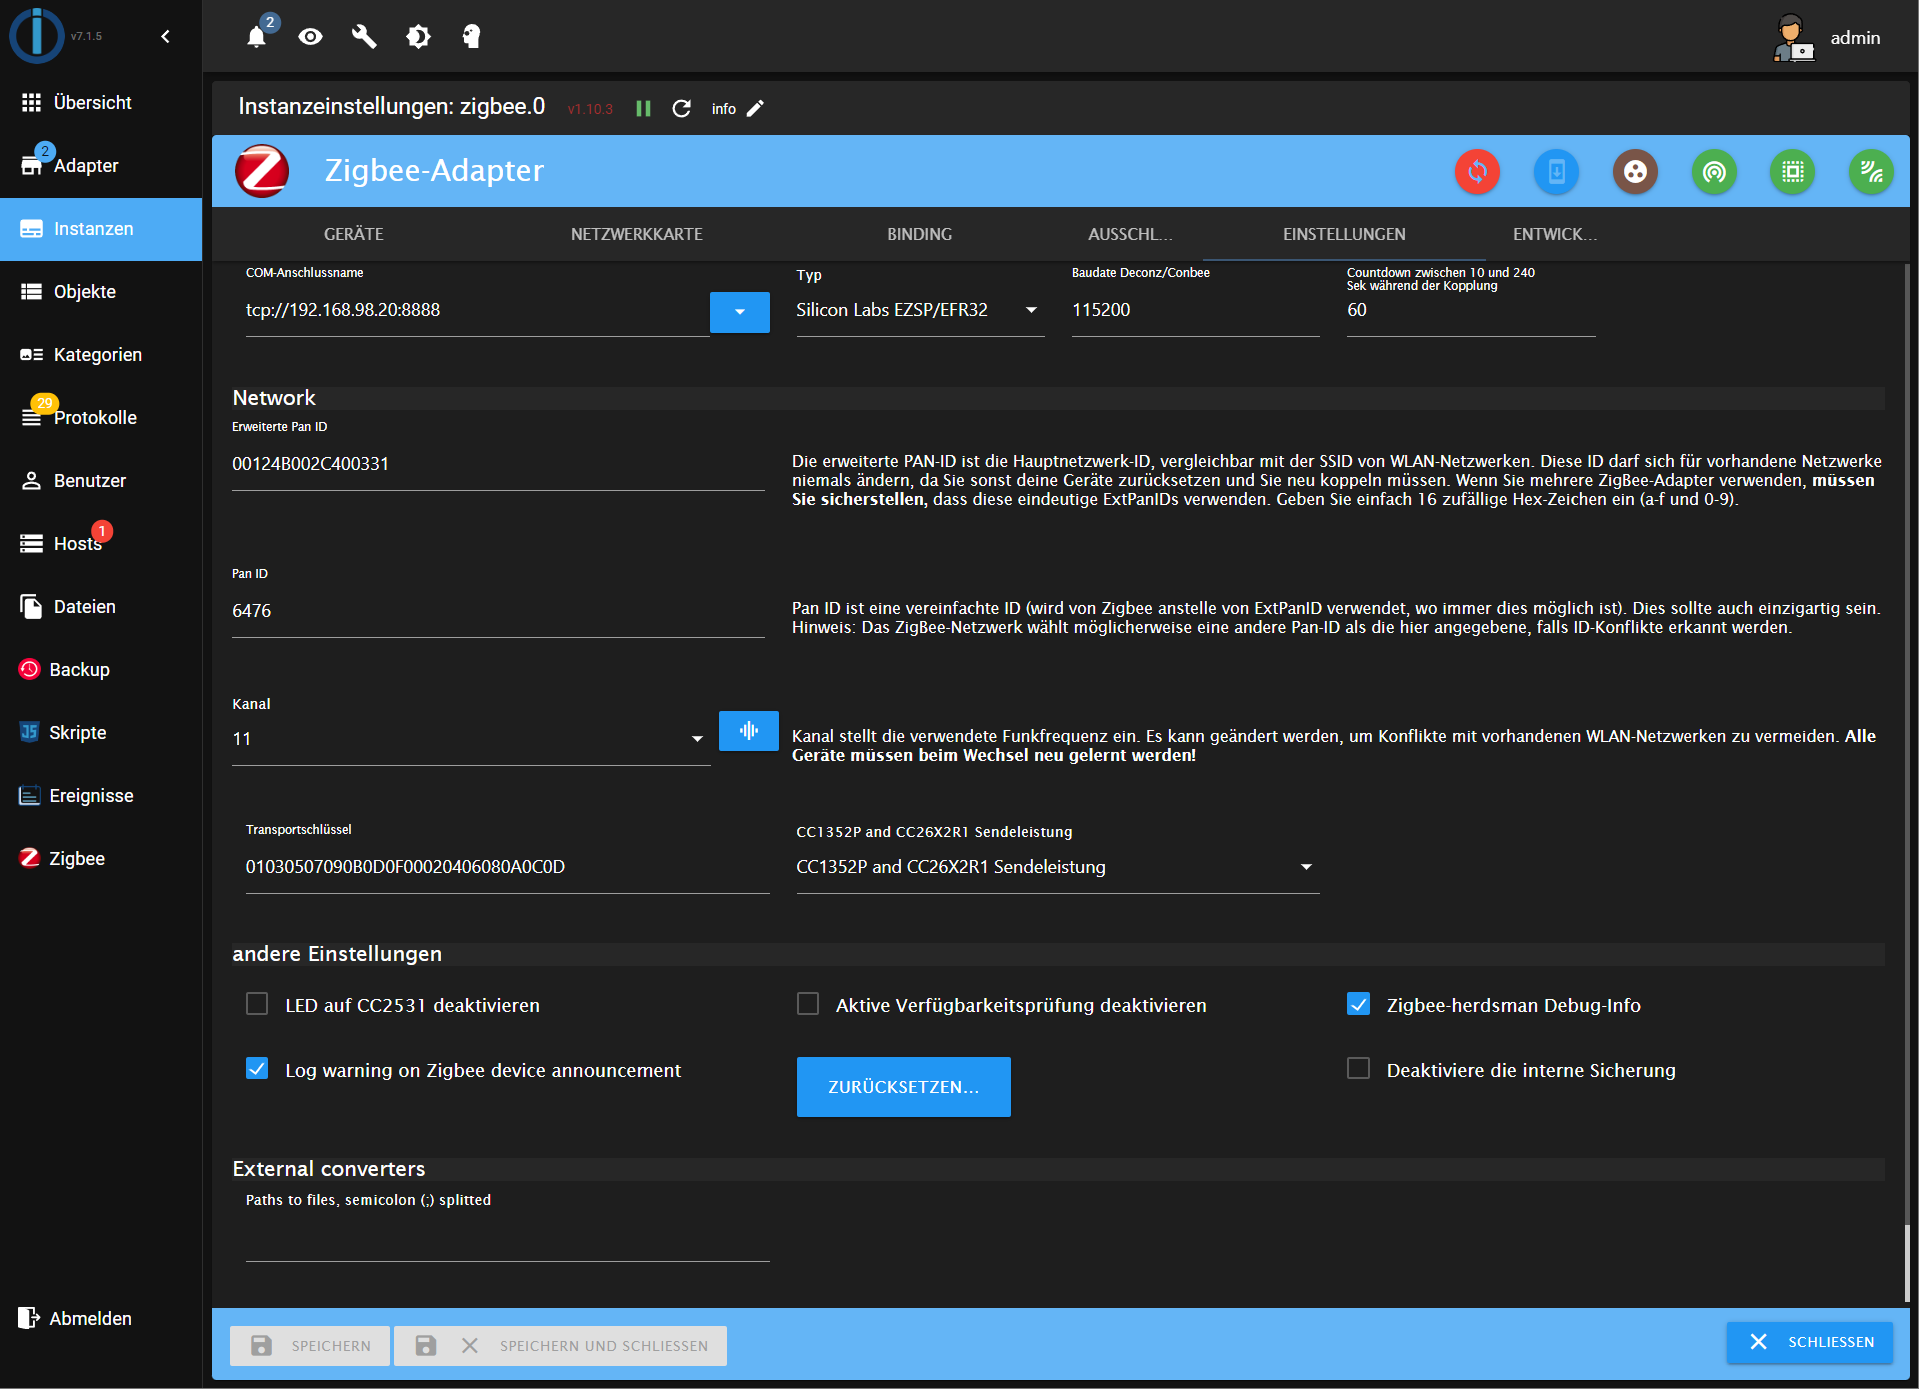Click the Transportschlüssel input field
The height and width of the screenshot is (1389, 1919).
[507, 867]
